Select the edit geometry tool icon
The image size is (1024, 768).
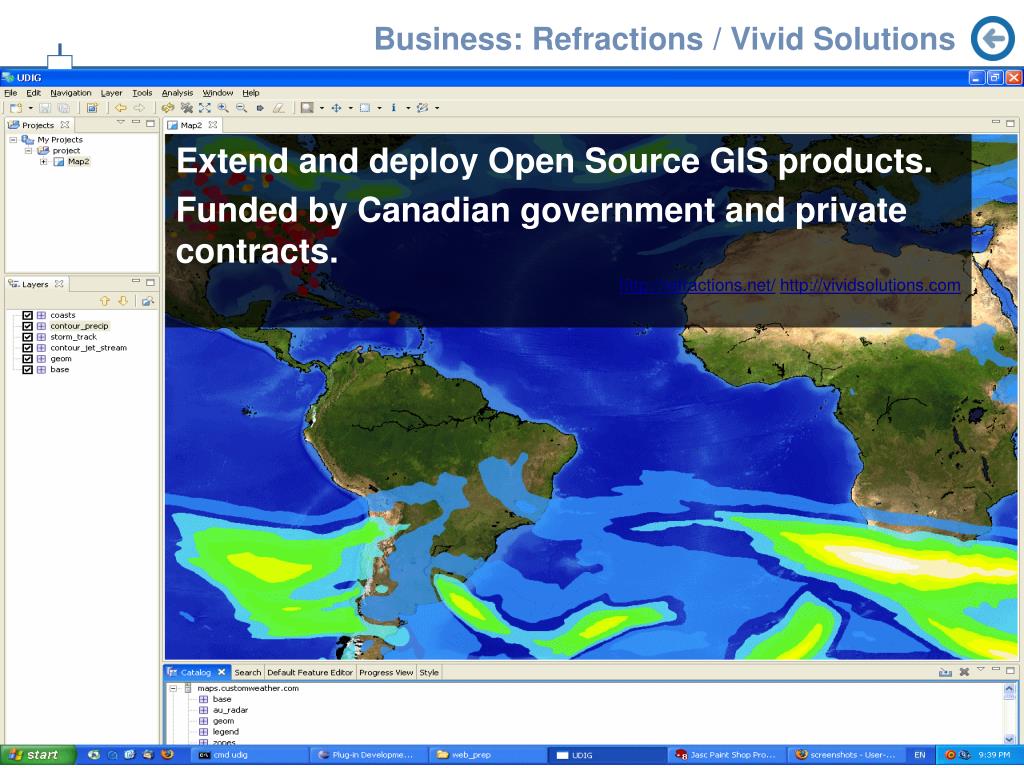pos(423,108)
